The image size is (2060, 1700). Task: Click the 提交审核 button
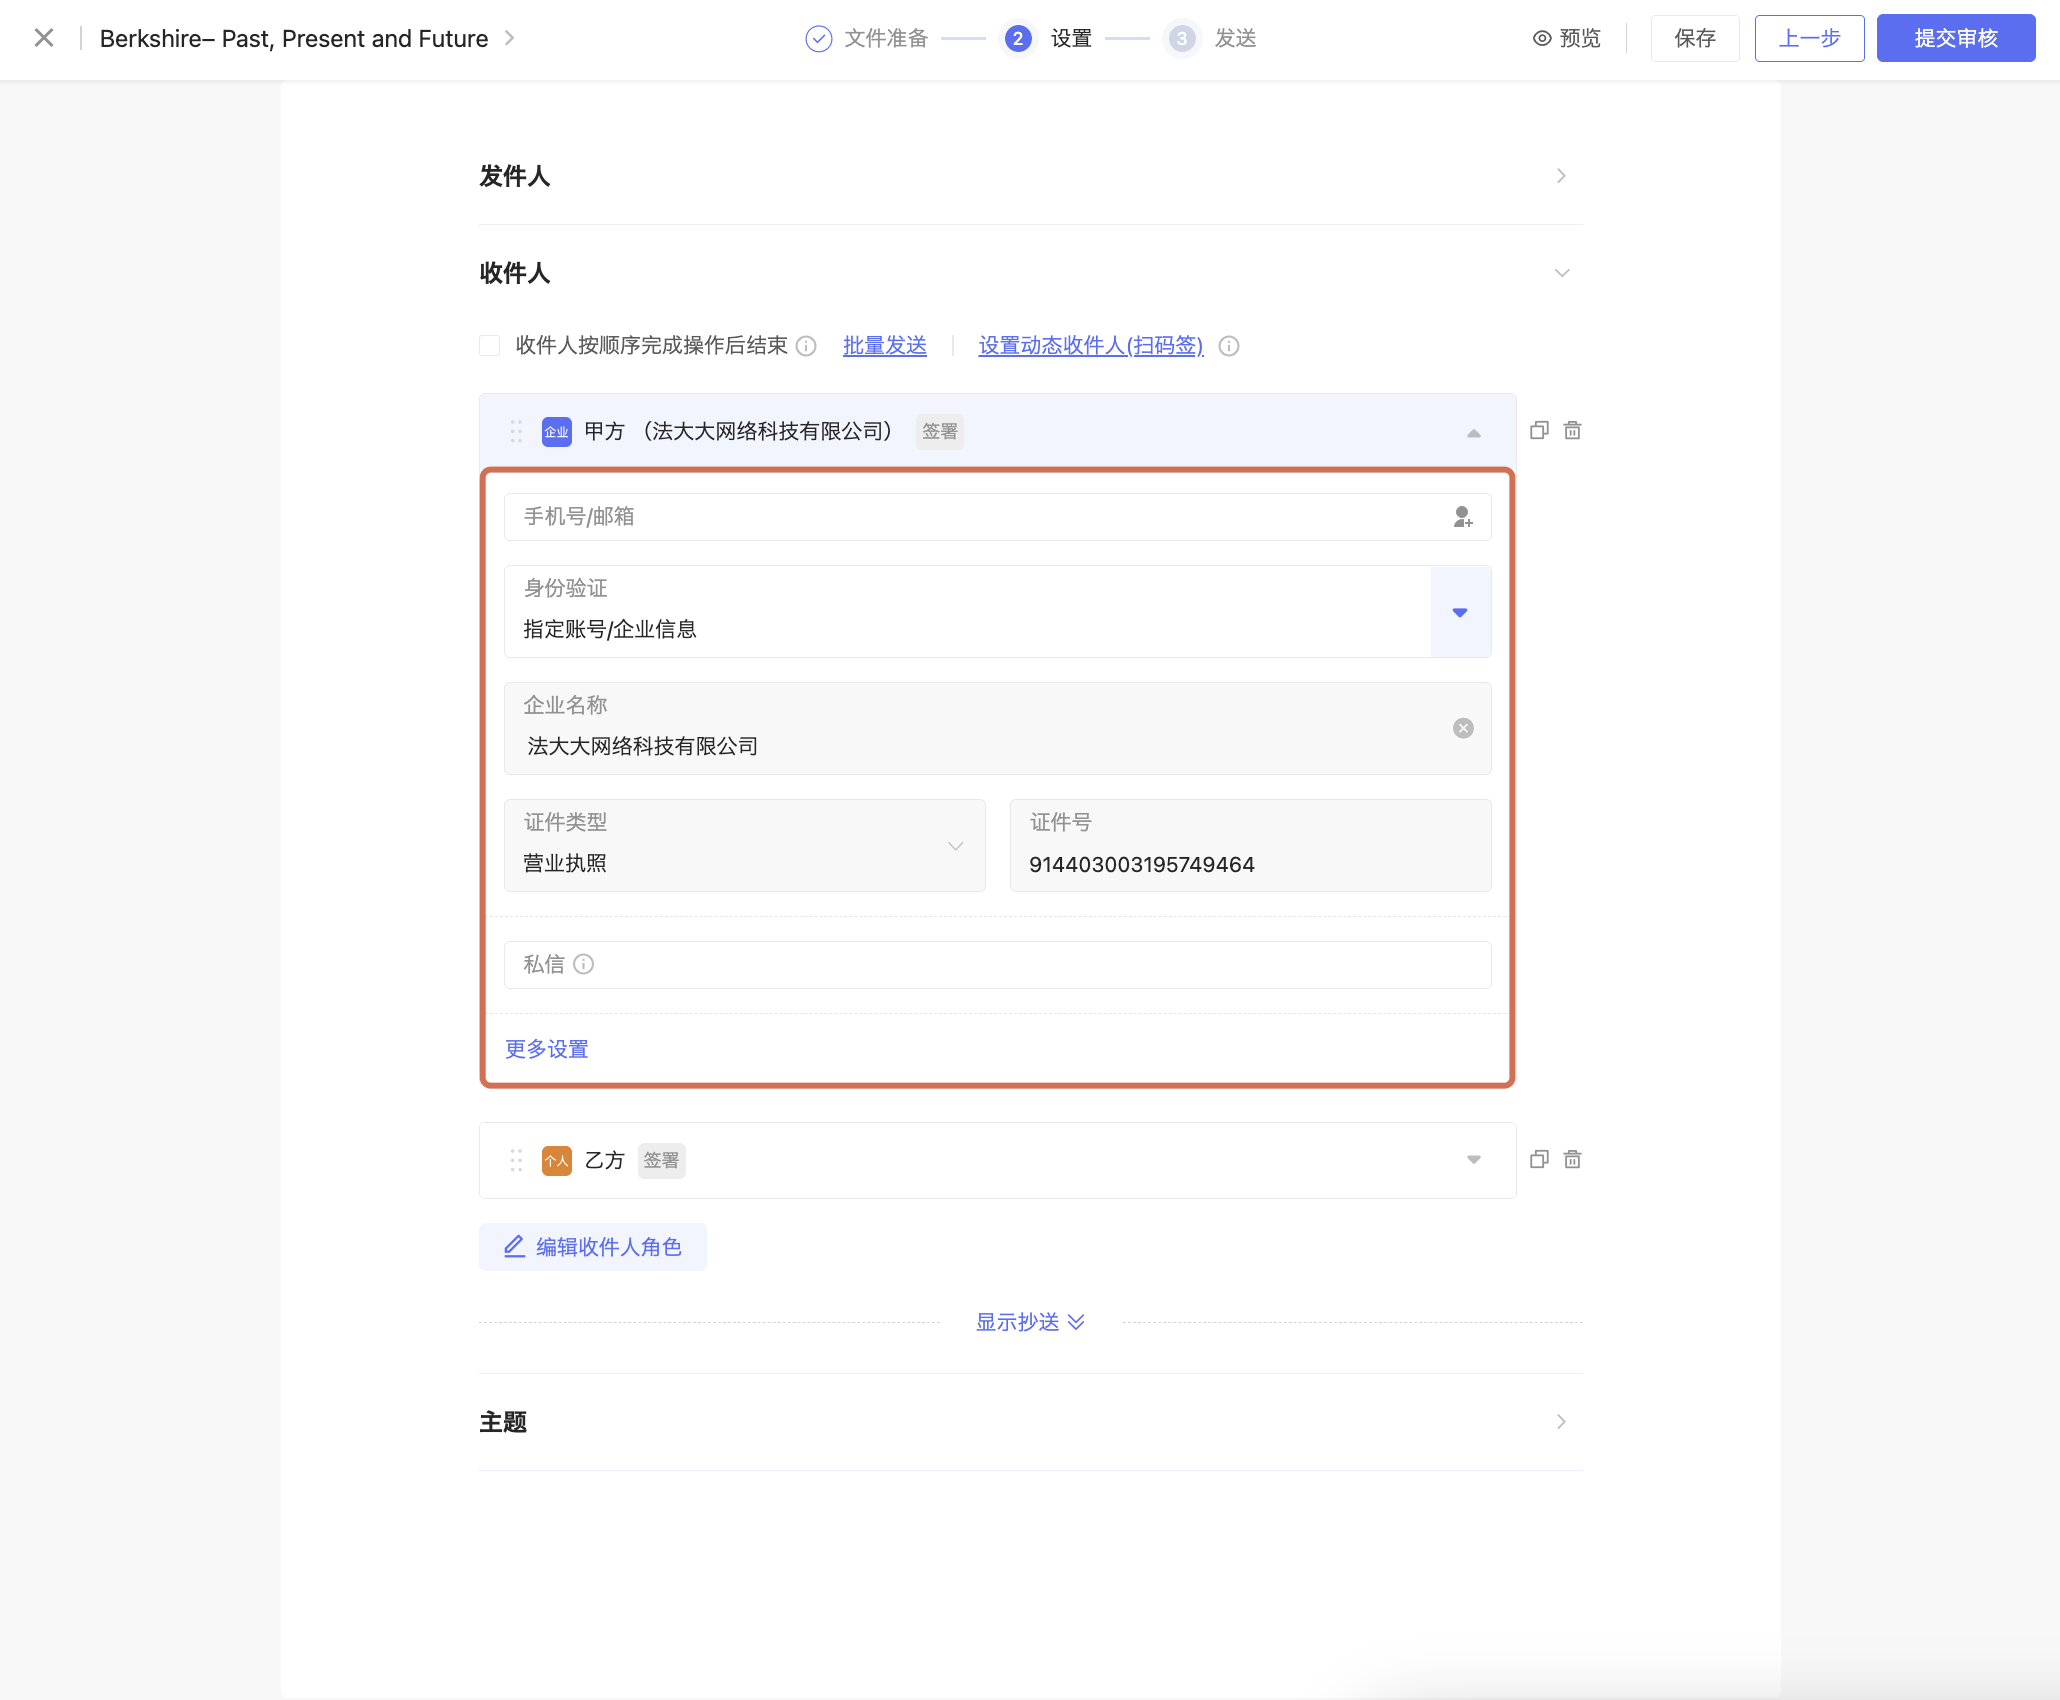click(1955, 39)
